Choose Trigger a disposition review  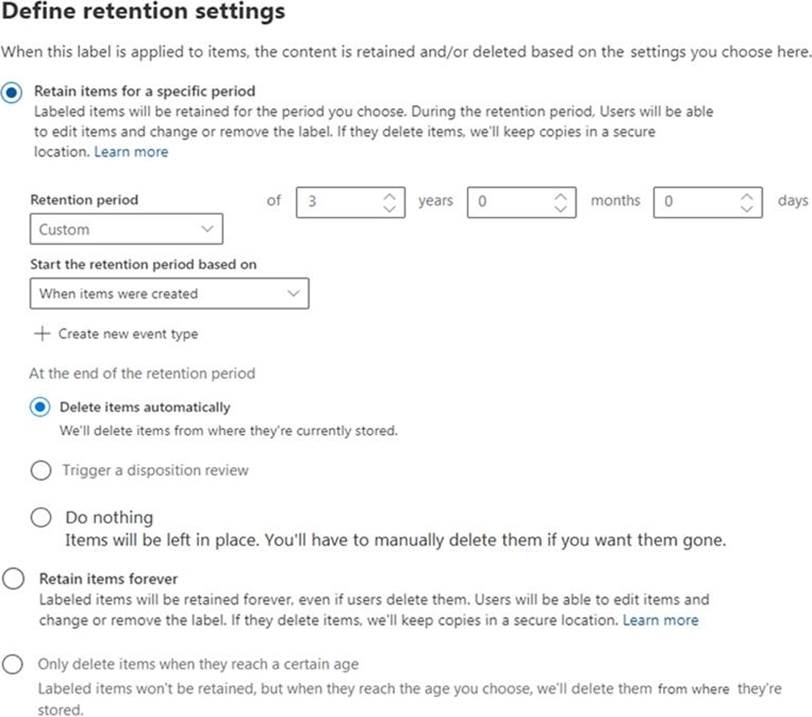click(41, 470)
